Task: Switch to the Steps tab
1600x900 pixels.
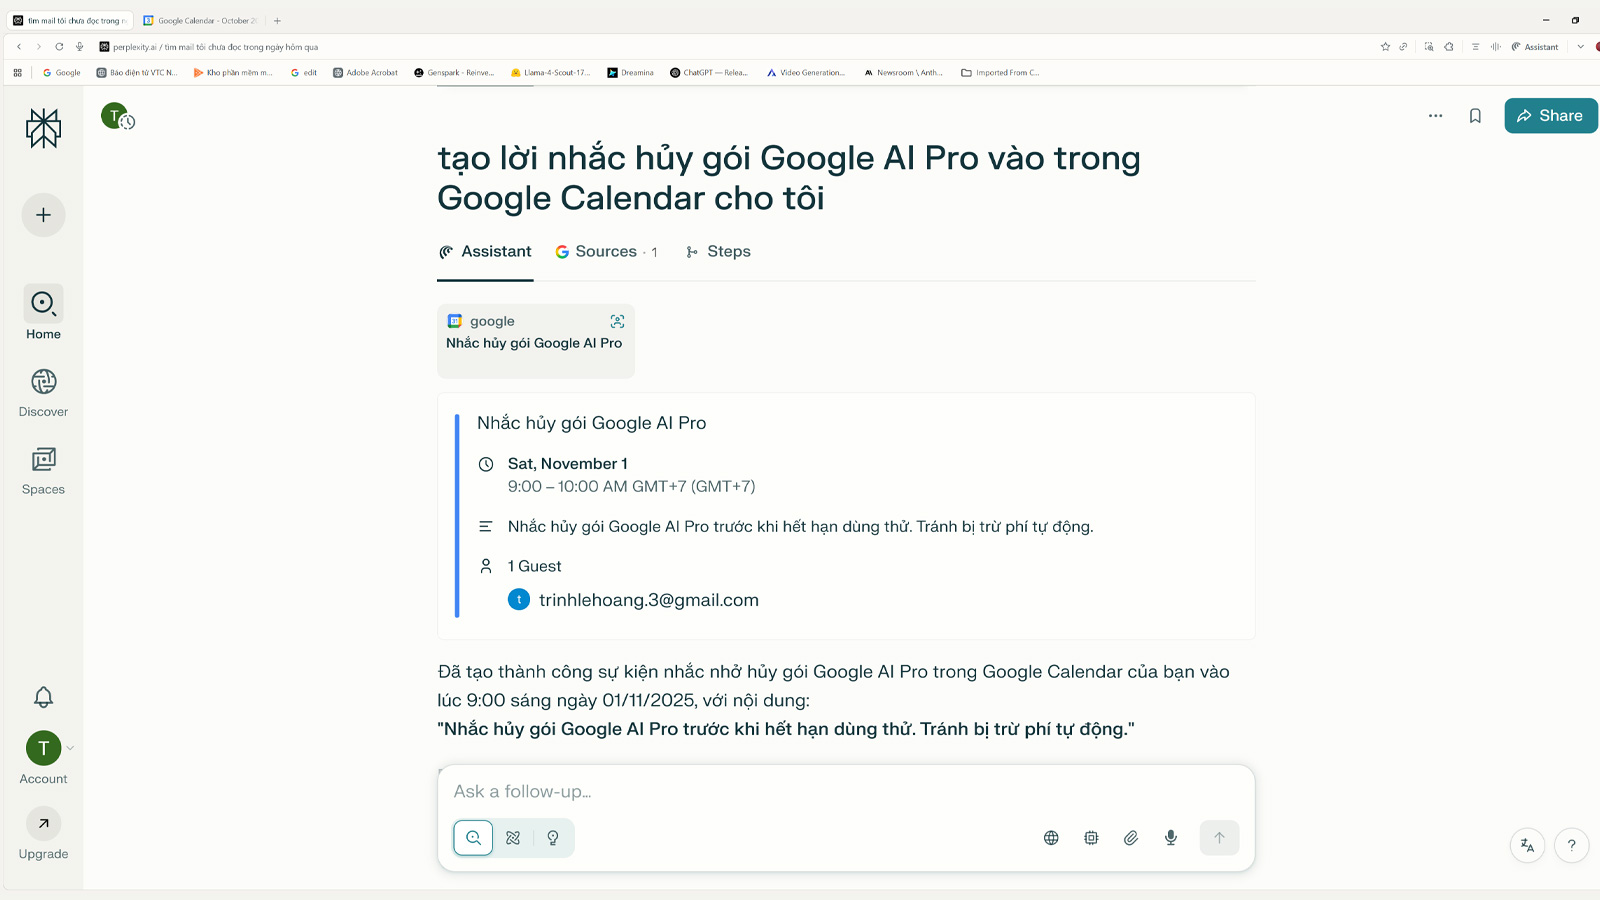Action: [718, 252]
